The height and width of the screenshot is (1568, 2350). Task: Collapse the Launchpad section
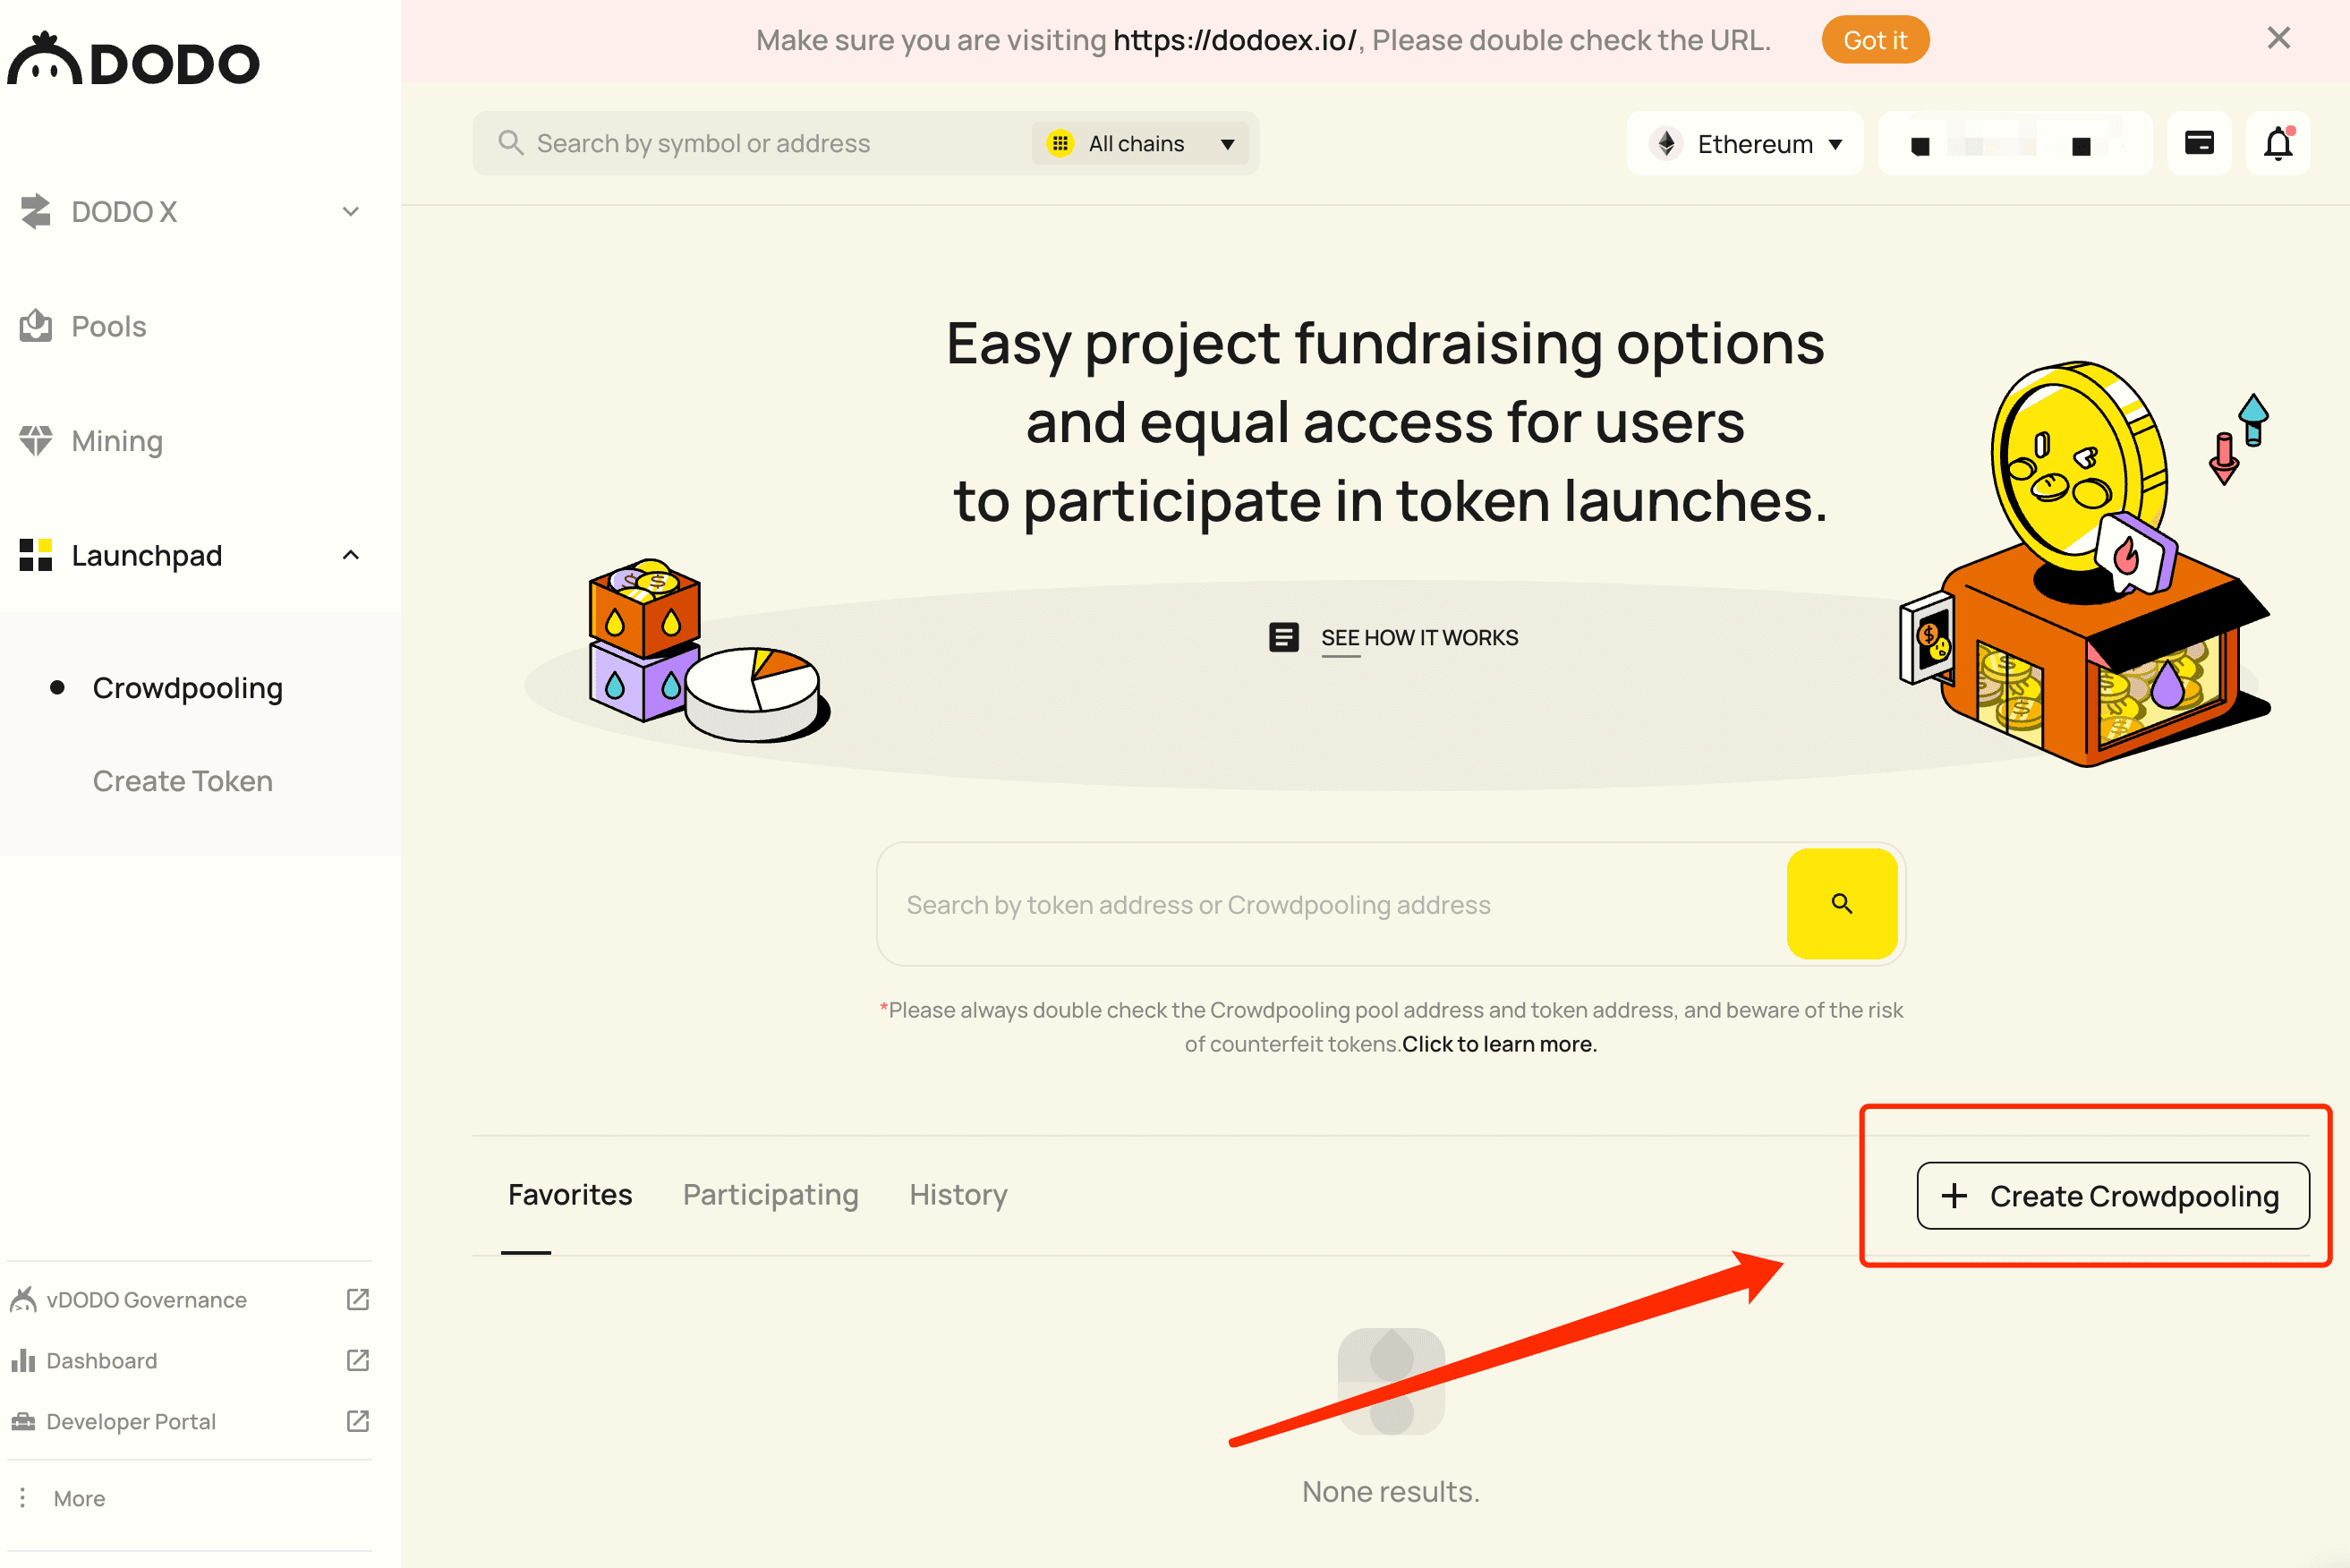point(350,555)
